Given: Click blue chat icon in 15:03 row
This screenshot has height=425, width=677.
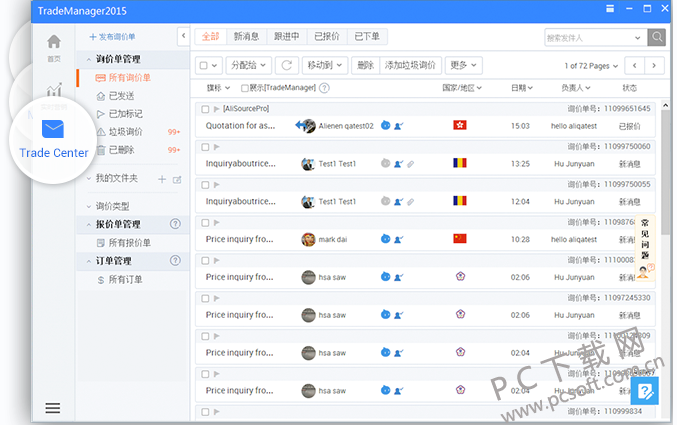Looking at the screenshot, I should [x=386, y=125].
